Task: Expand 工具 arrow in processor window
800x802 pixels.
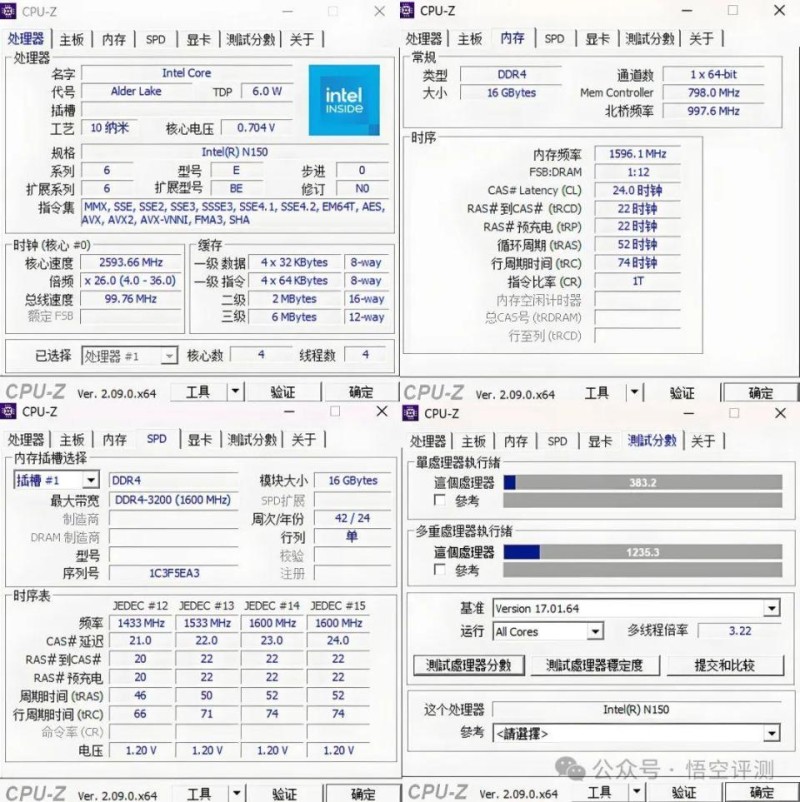Action: point(235,392)
